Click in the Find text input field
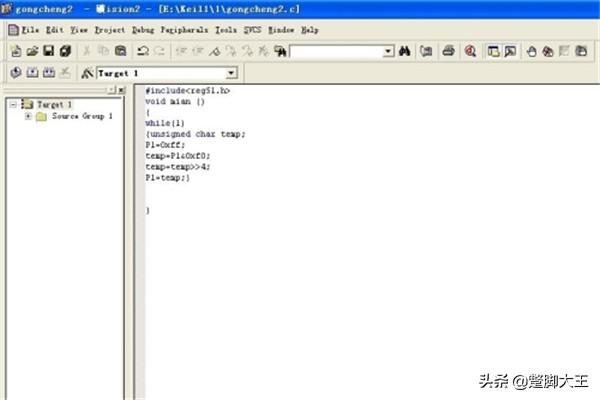Screen dimensions: 600x400 click(x=337, y=51)
